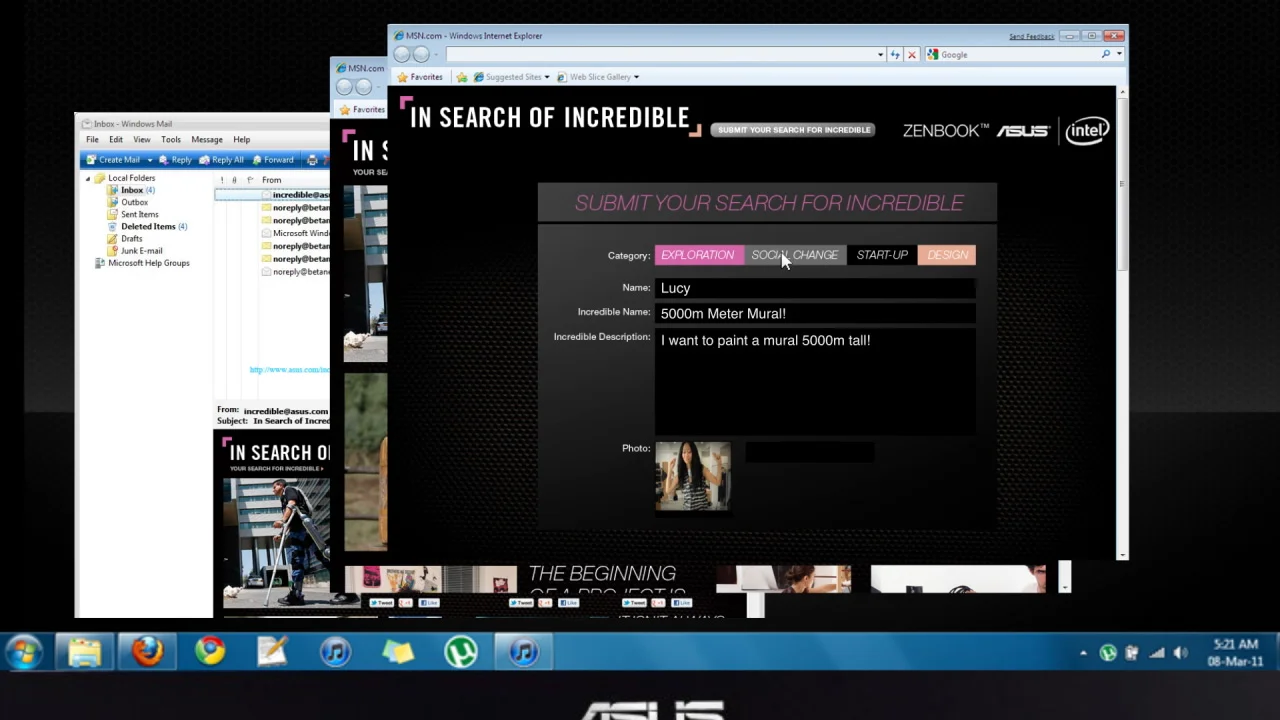The width and height of the screenshot is (1280, 720).
Task: Select the Start-Up category
Action: click(x=882, y=255)
